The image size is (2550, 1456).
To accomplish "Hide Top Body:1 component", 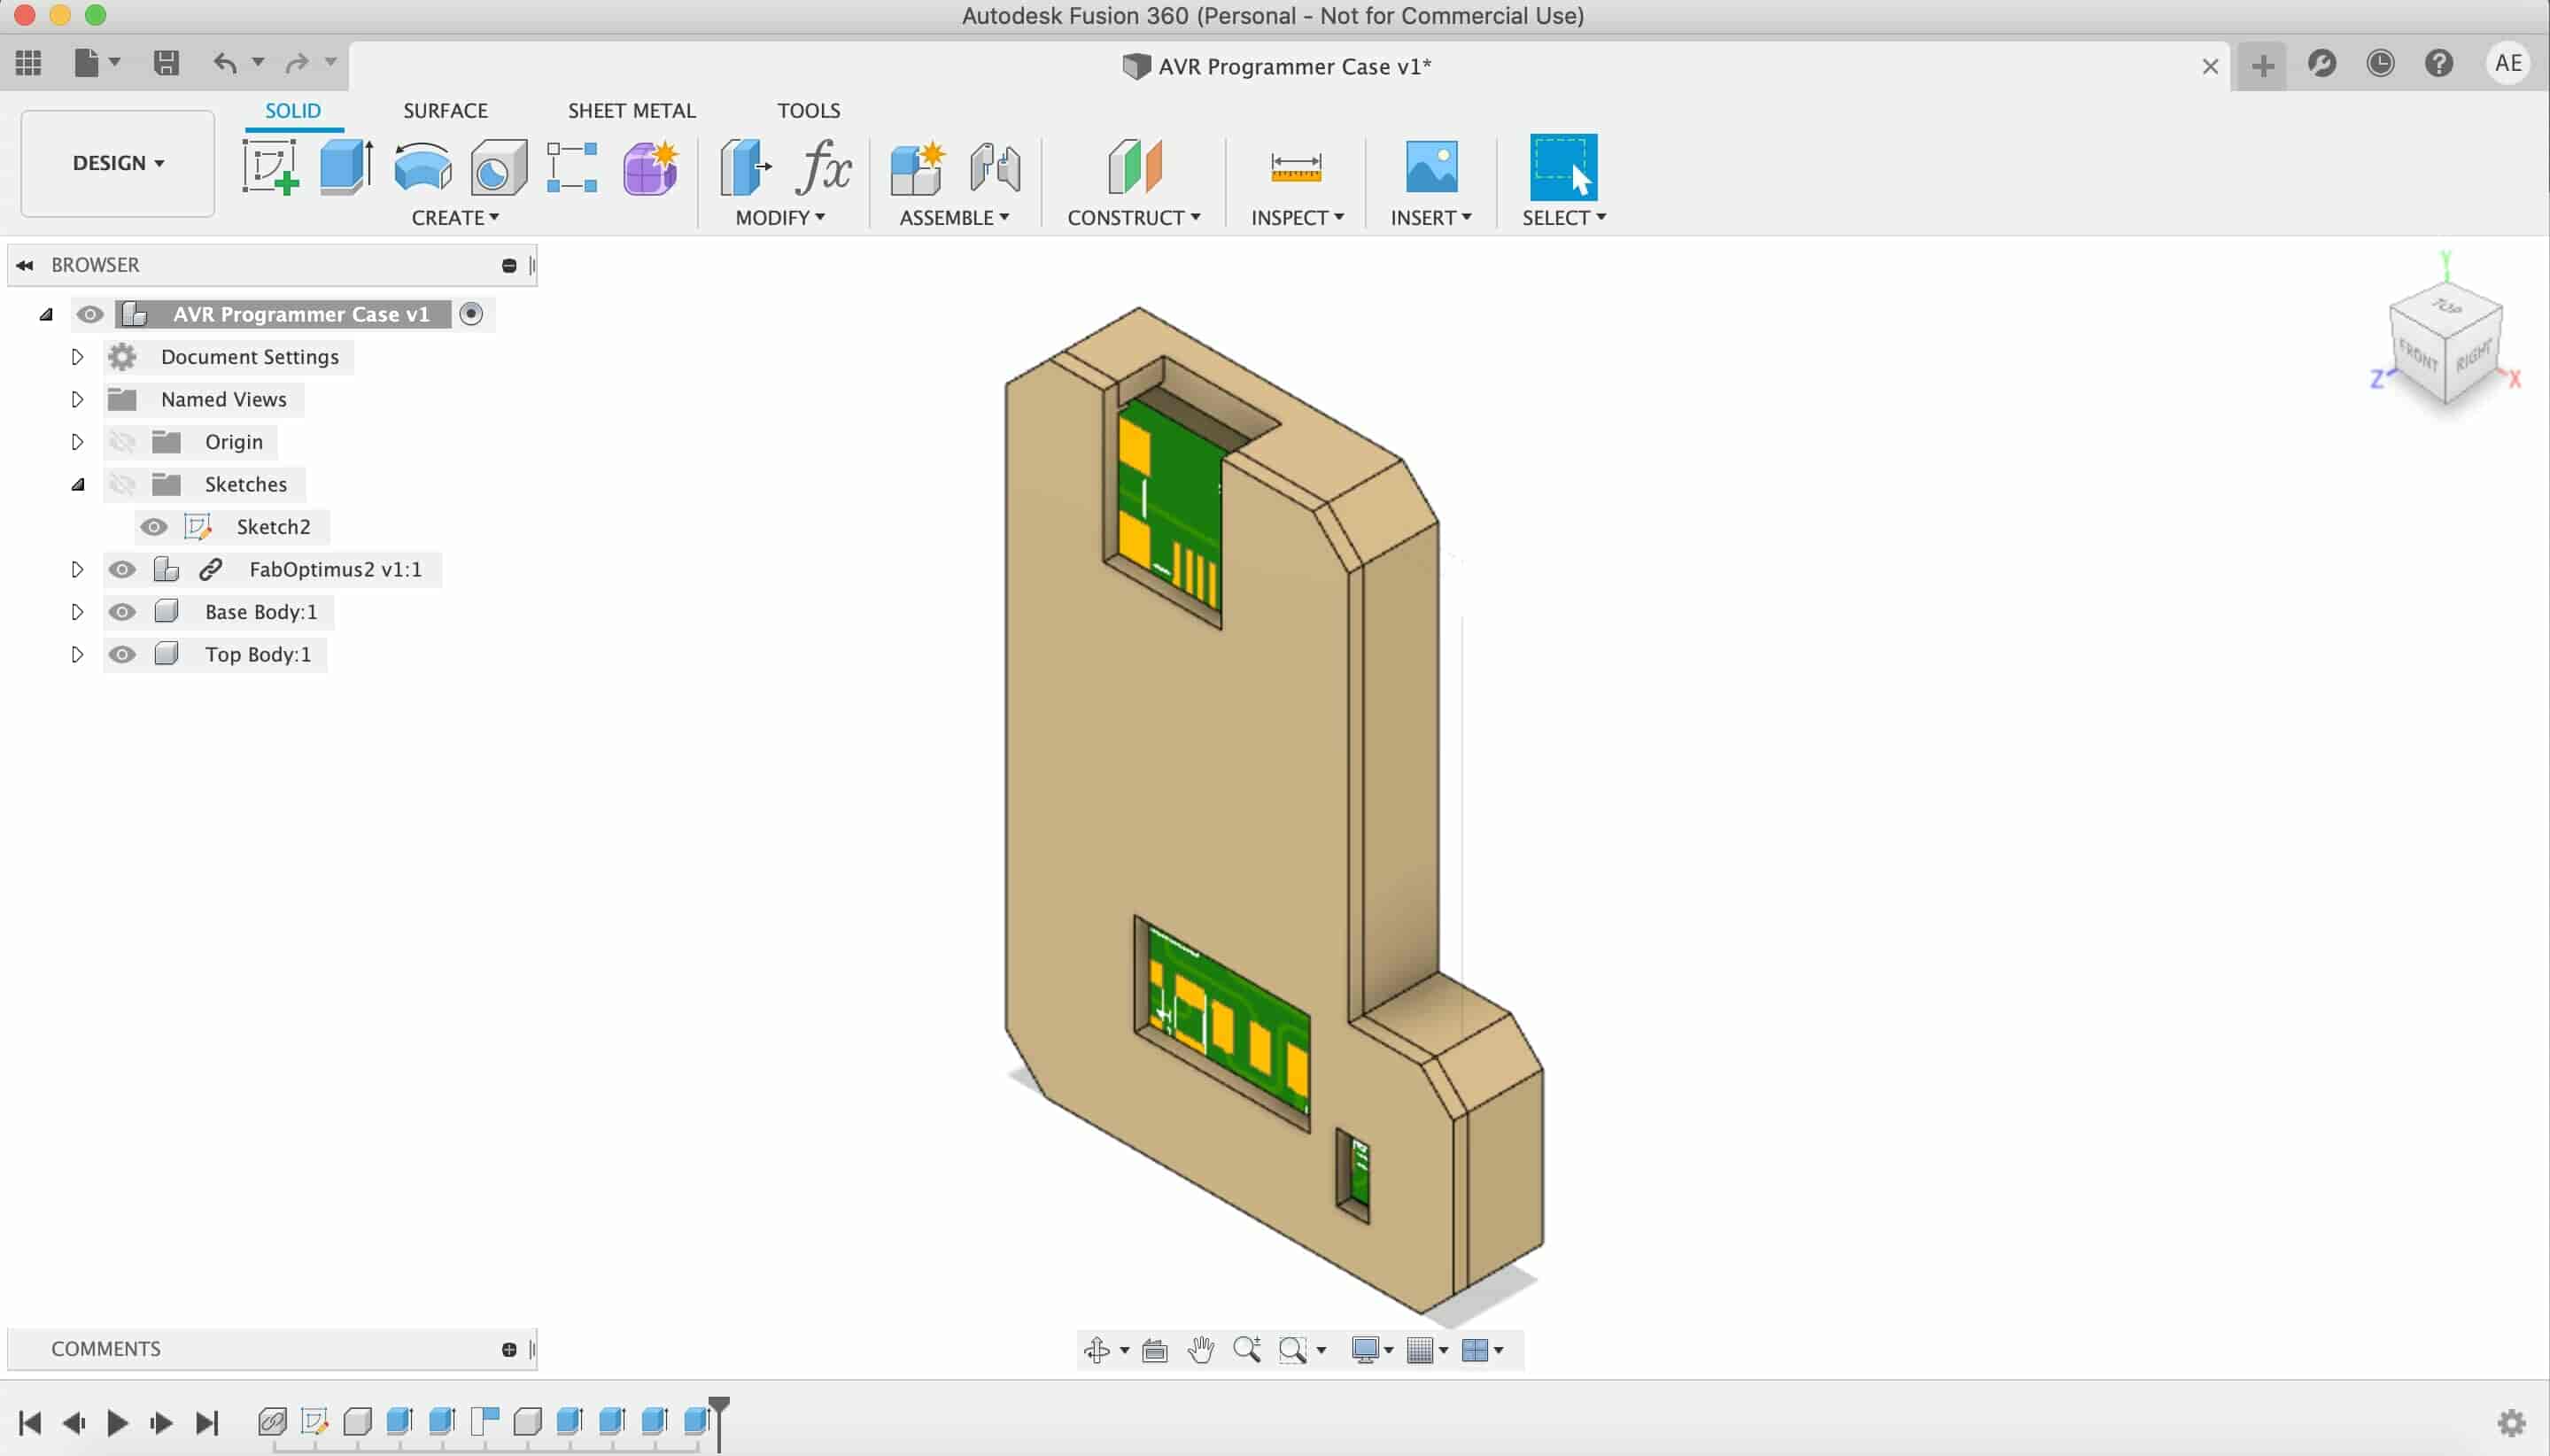I will [122, 654].
